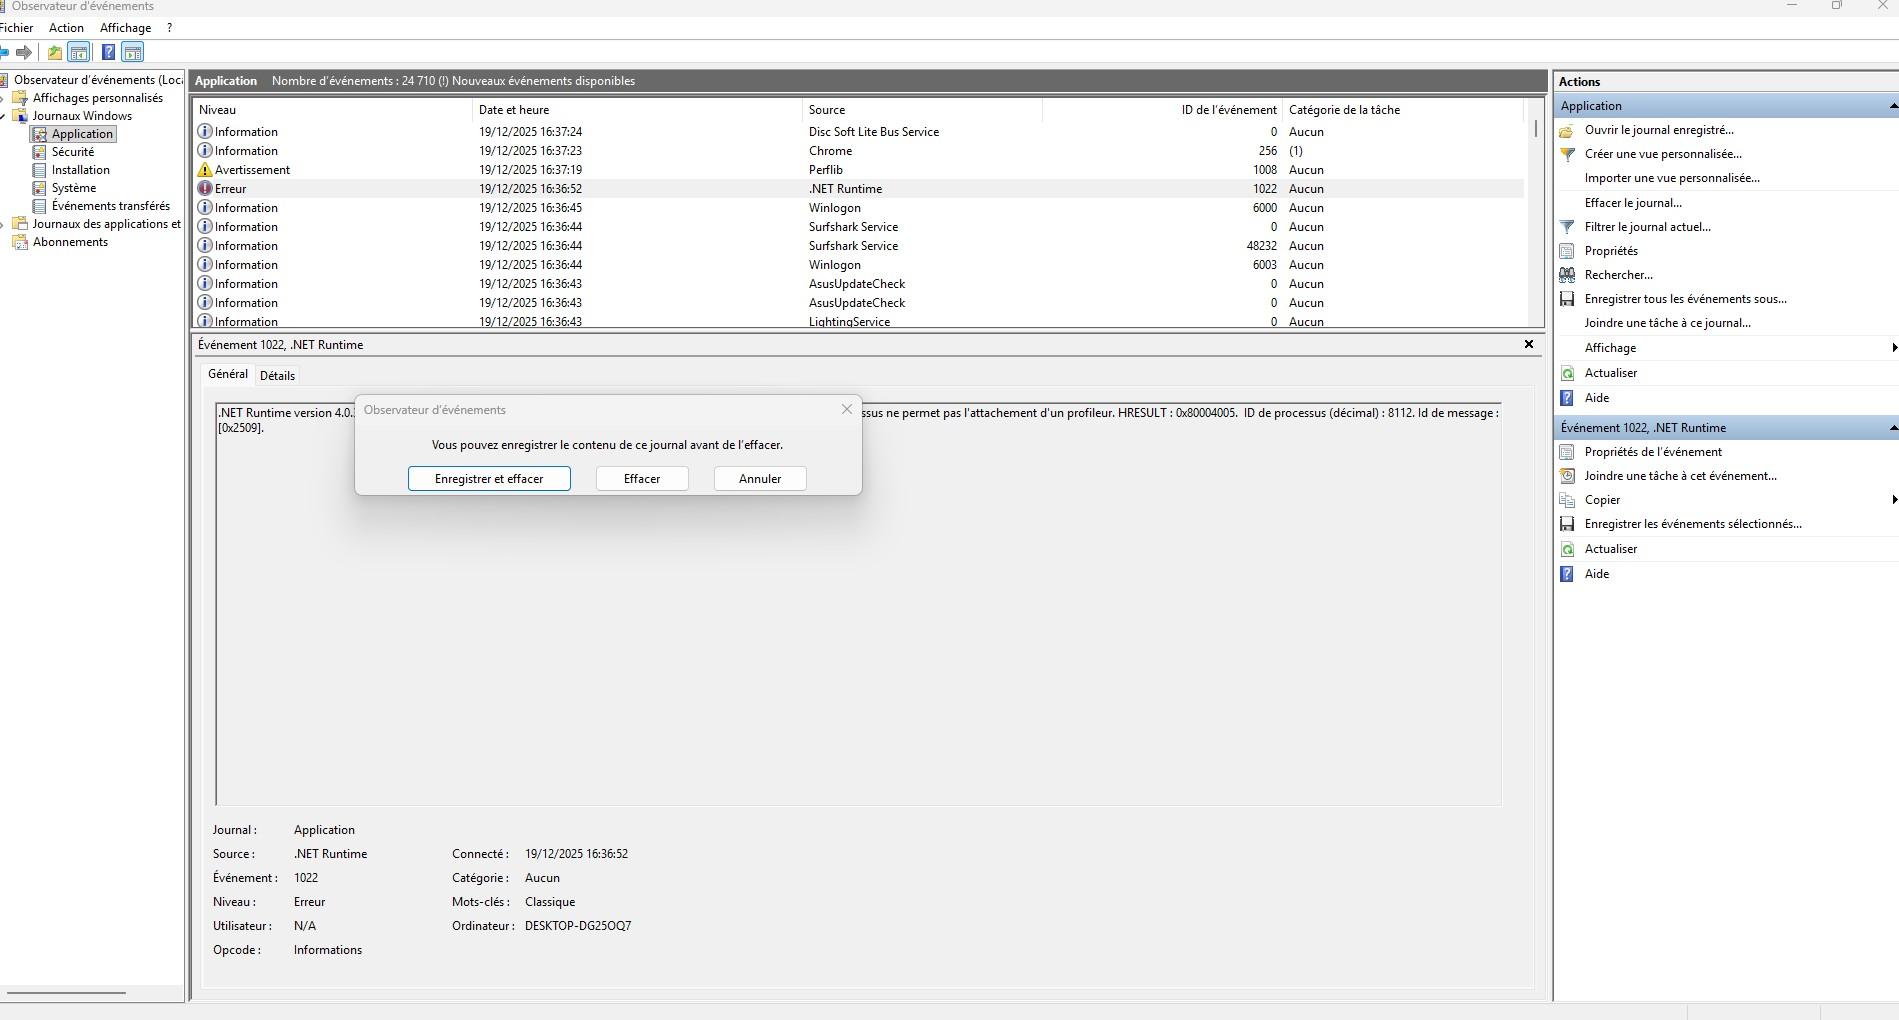Click the Sécurité log icon in the tree
The height and width of the screenshot is (1020, 1899).
coord(40,152)
